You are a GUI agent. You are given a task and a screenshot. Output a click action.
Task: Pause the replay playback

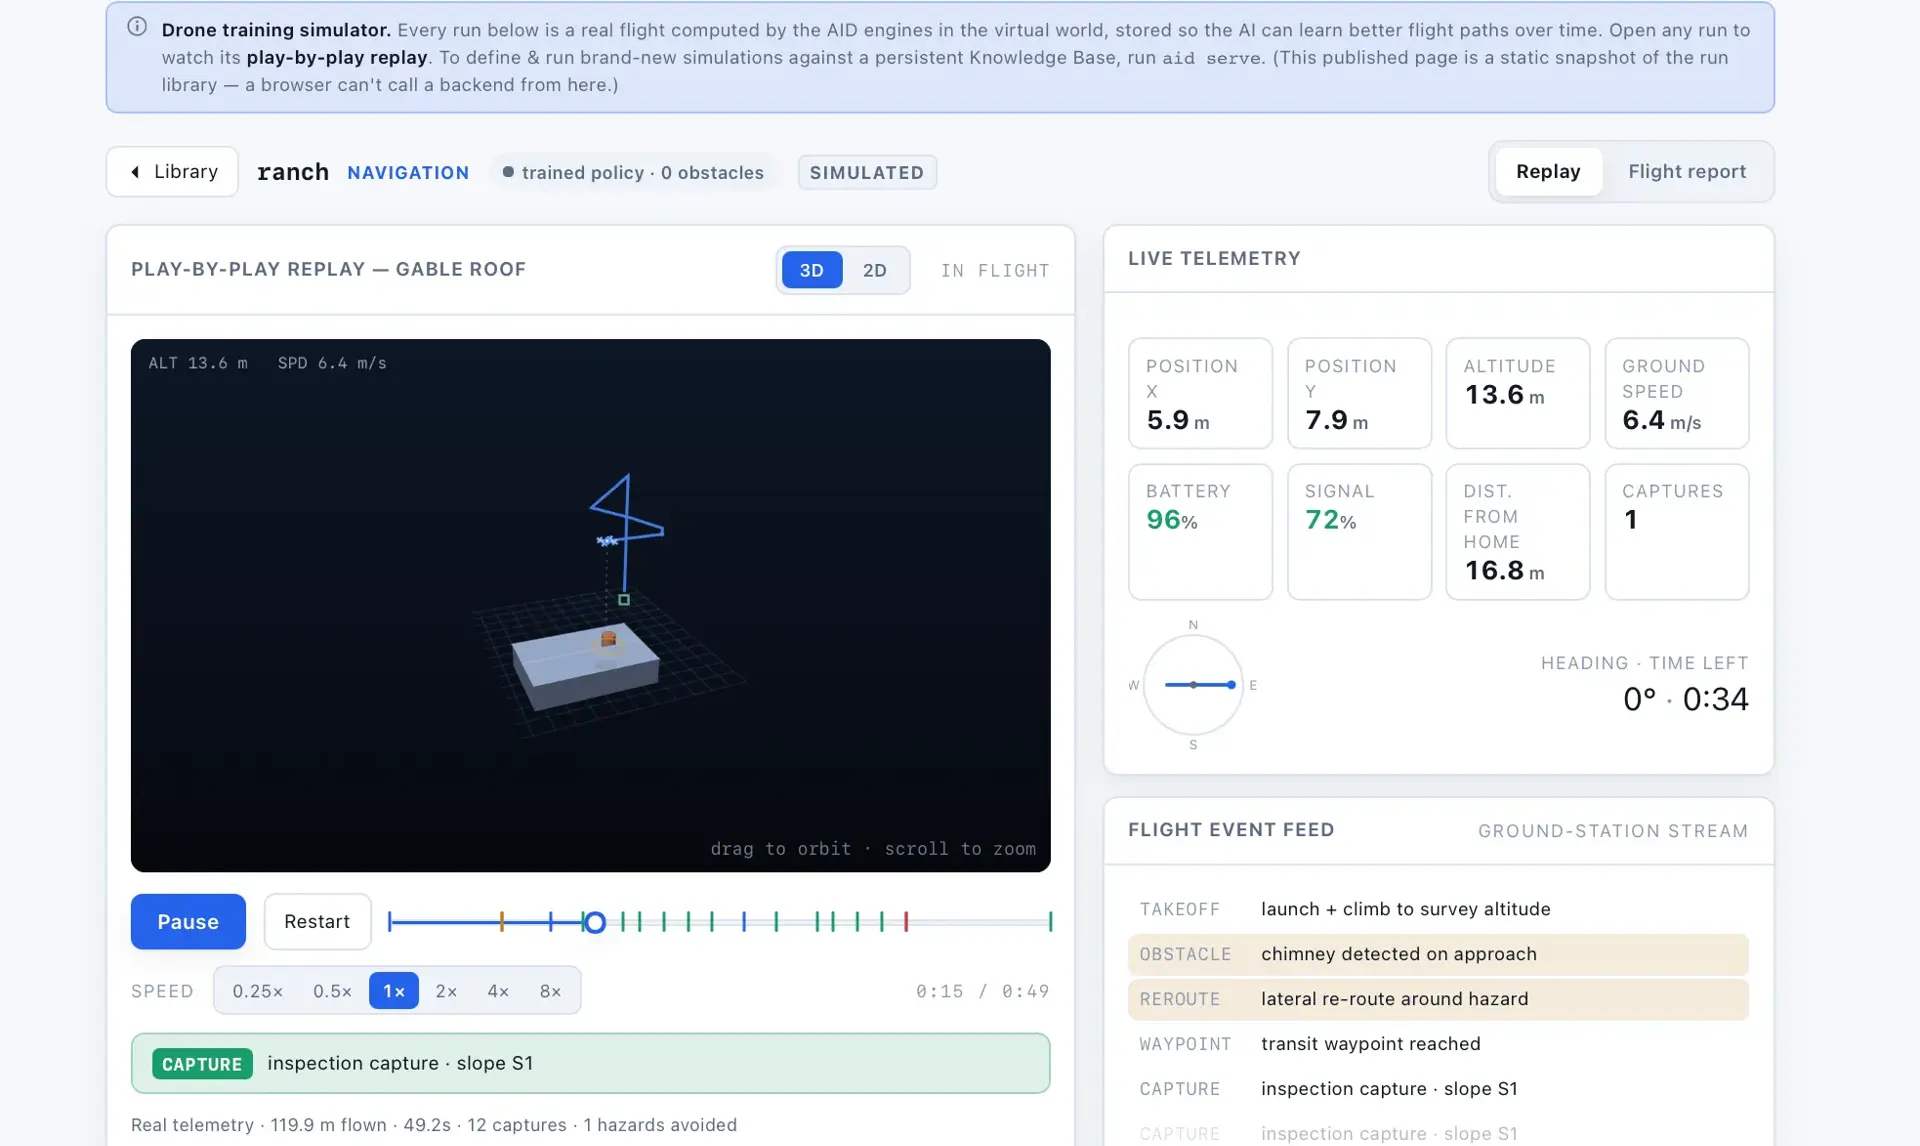pos(188,921)
